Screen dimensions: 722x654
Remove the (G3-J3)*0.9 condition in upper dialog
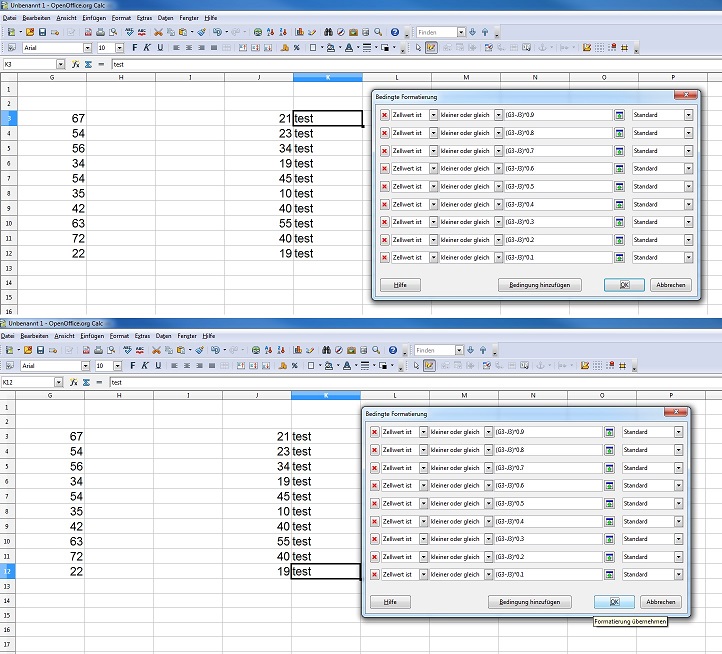click(x=385, y=115)
